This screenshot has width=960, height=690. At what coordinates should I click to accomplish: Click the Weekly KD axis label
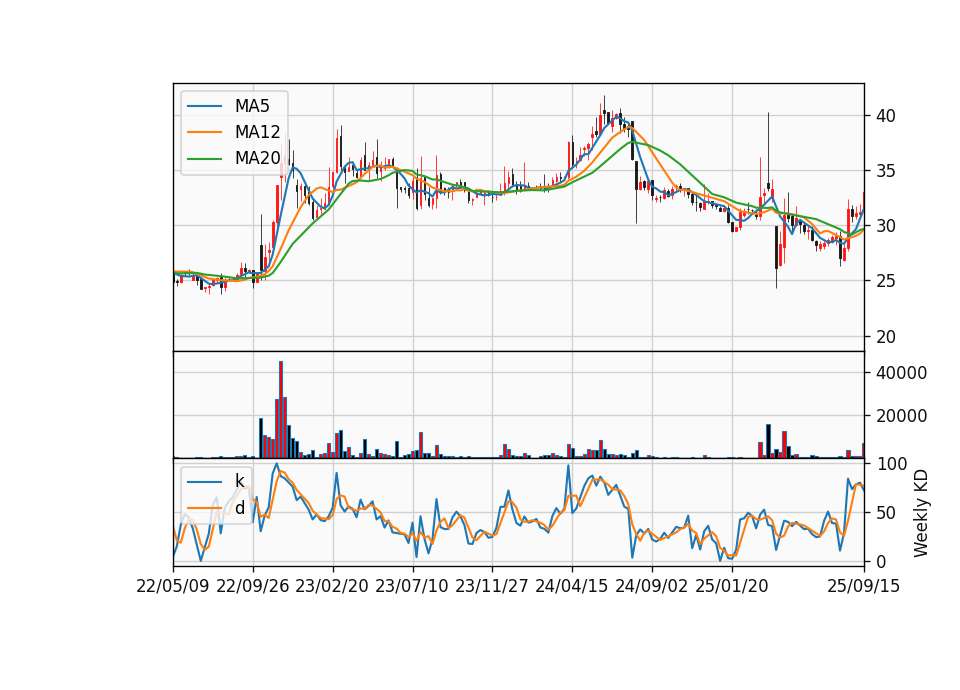pos(920,513)
